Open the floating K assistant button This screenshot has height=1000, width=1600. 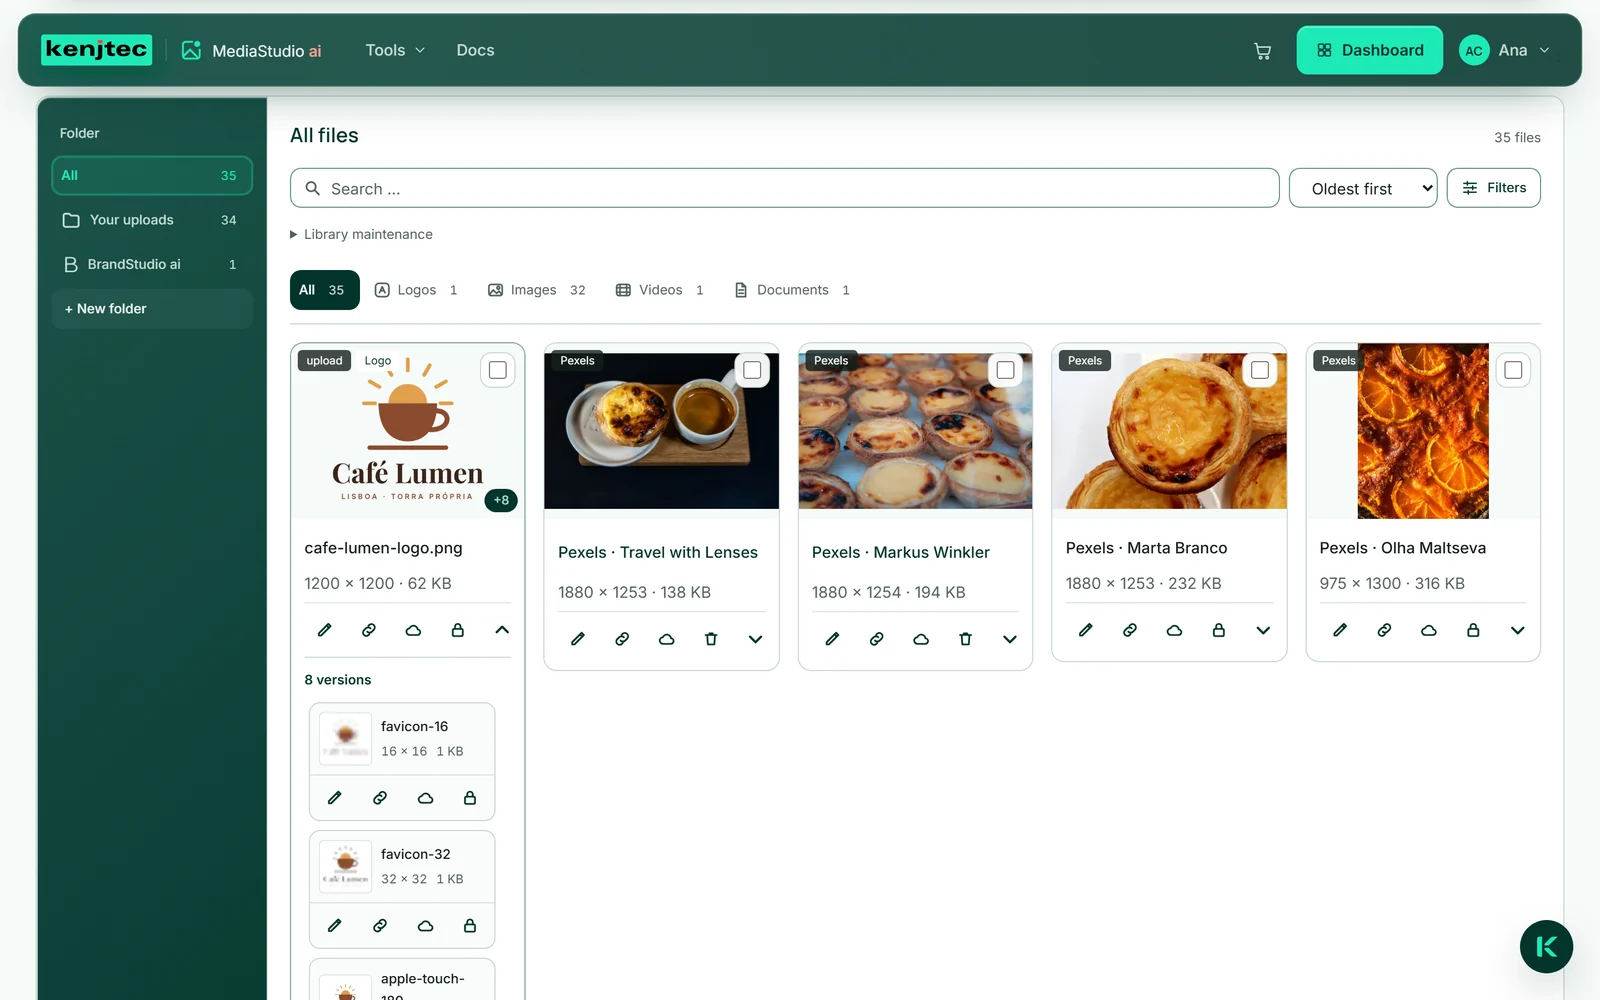[1546, 947]
